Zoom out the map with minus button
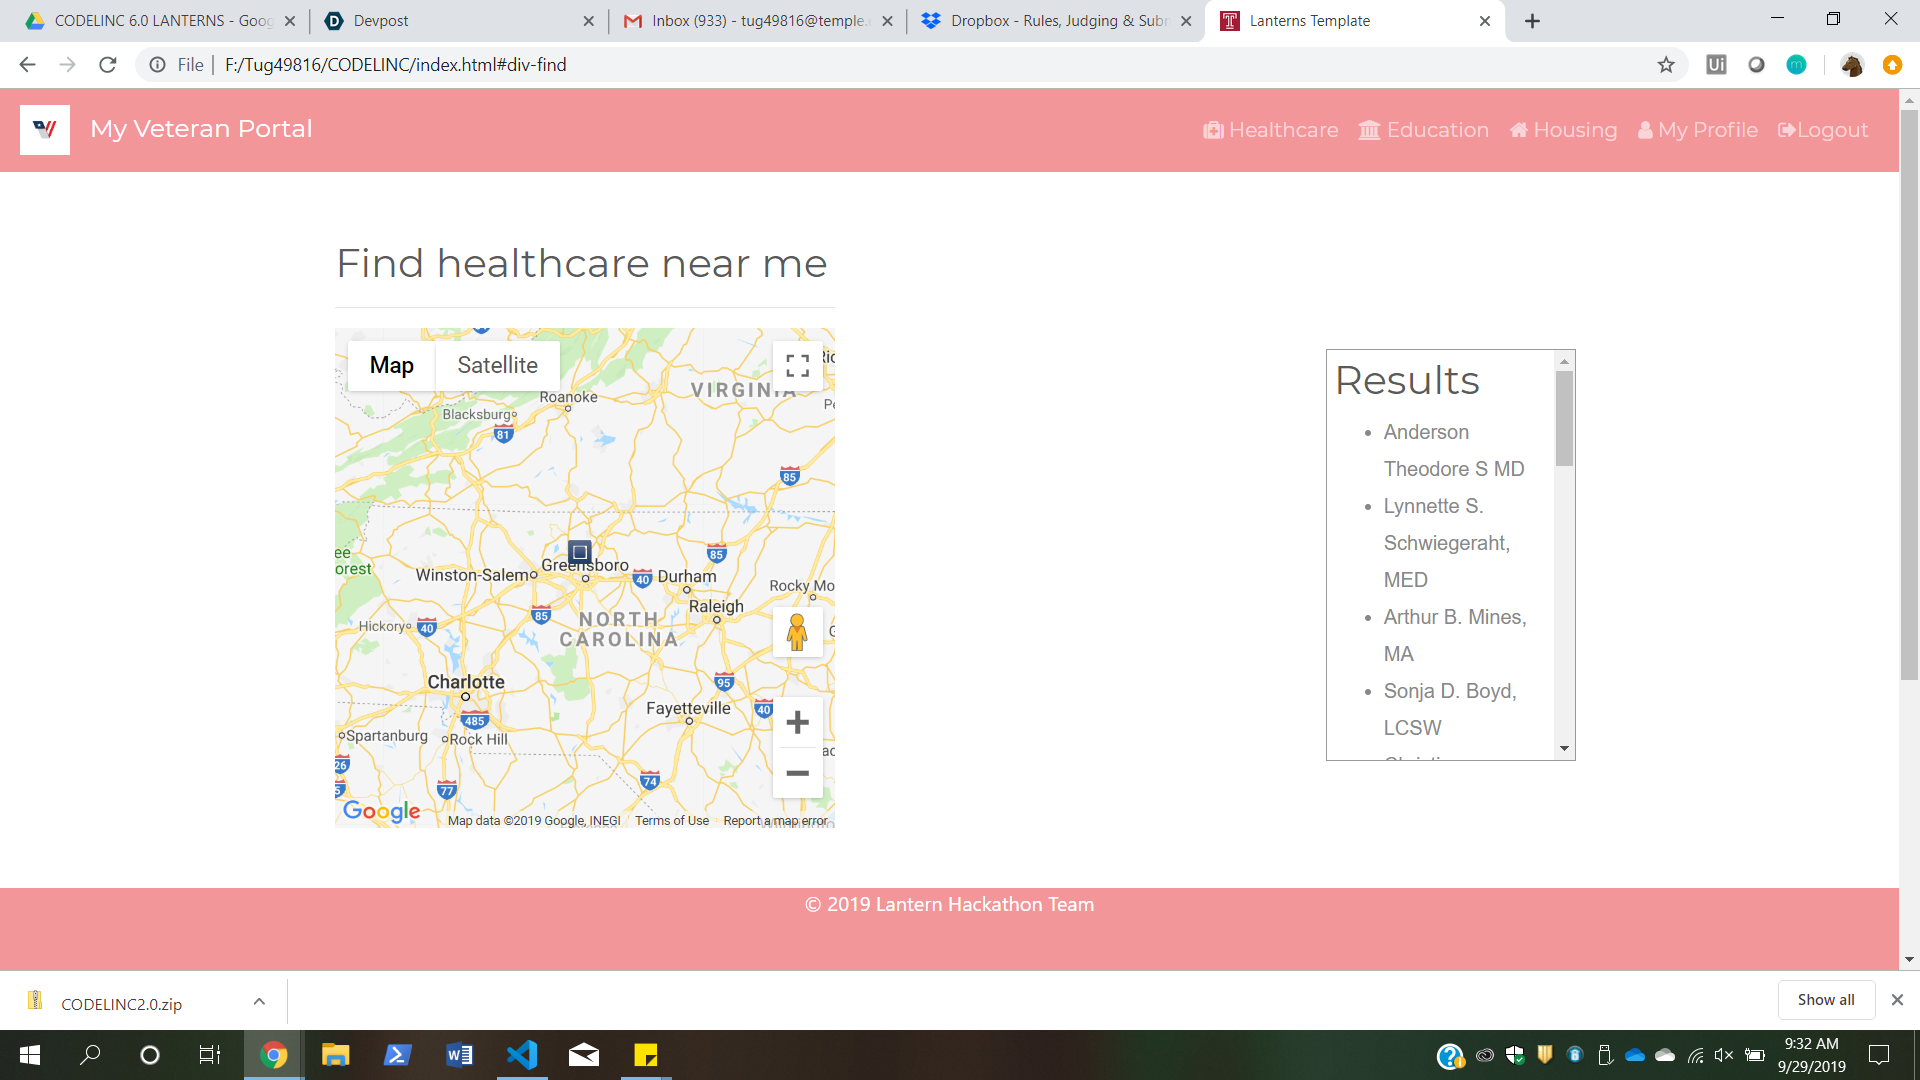Viewport: 1920px width, 1080px height. (797, 773)
